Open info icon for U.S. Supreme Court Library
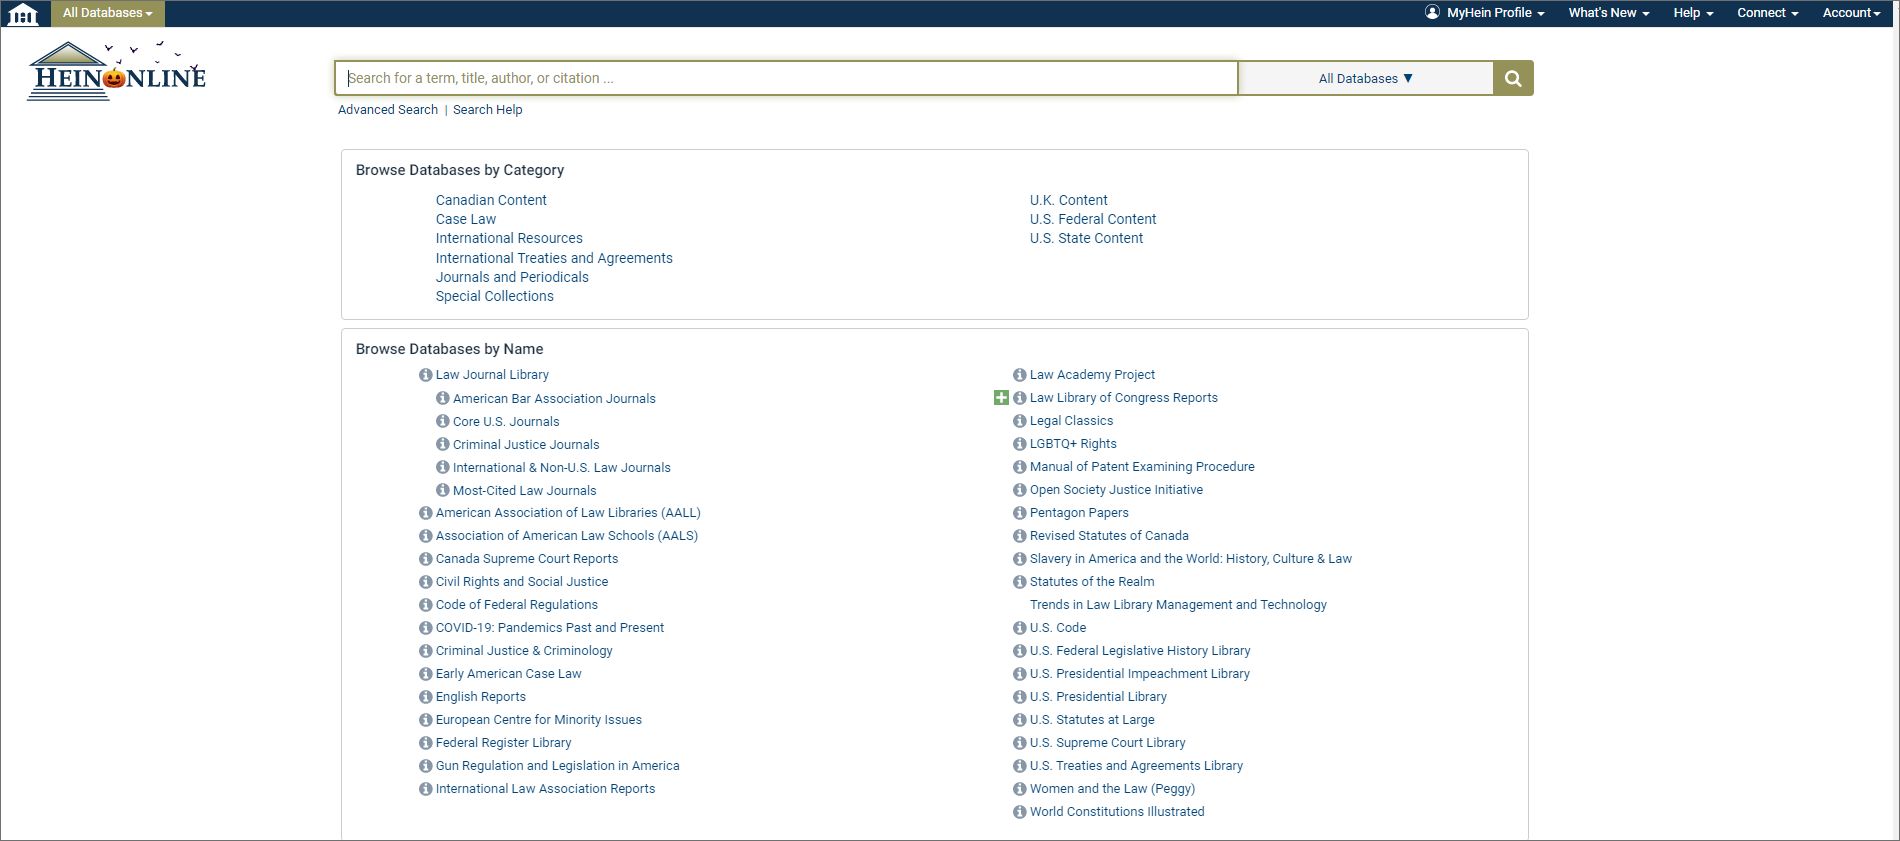This screenshot has width=1900, height=841. click(x=1019, y=743)
